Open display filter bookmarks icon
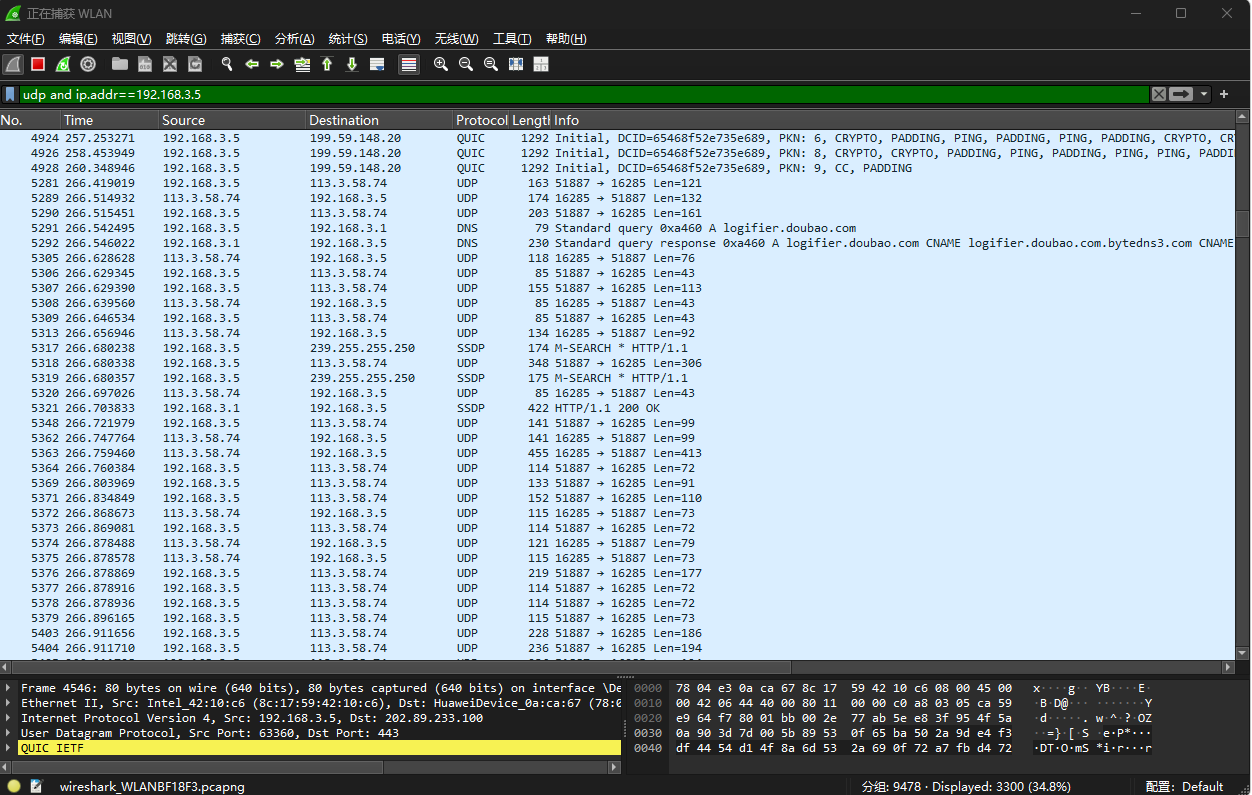The image size is (1252, 795). pyautogui.click(x=11, y=94)
